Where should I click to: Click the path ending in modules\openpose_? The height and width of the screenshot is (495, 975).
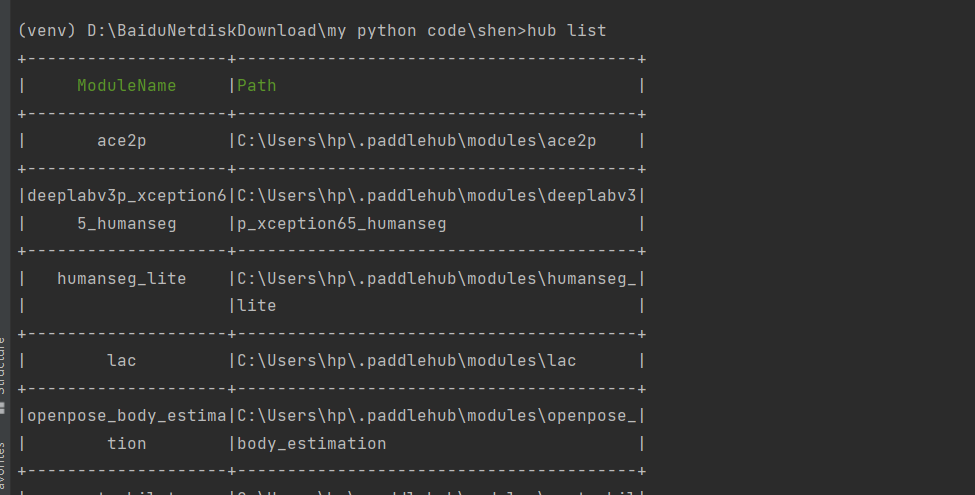pos(437,416)
